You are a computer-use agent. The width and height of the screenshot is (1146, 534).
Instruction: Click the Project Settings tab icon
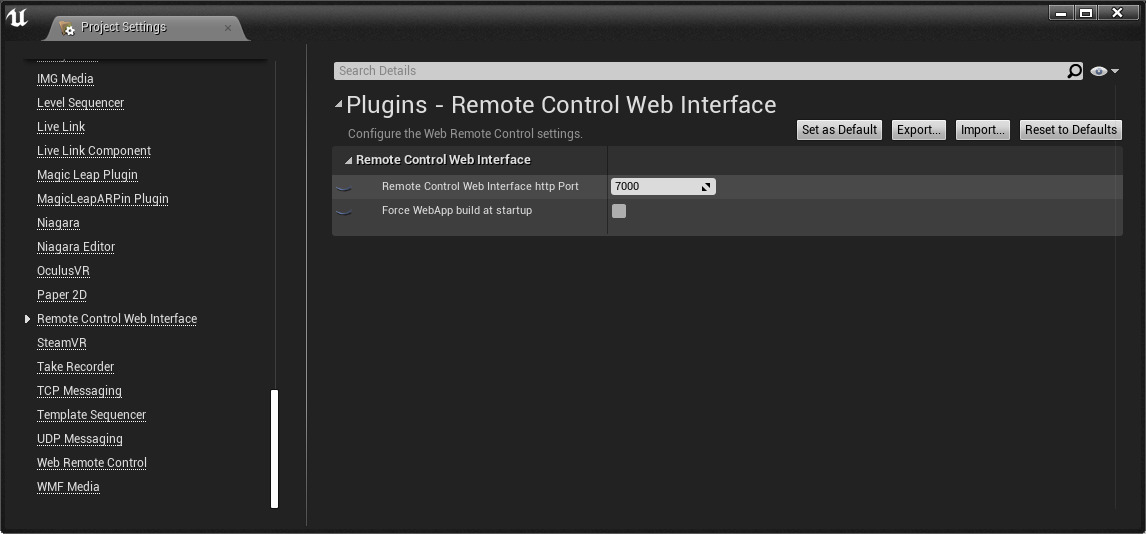click(x=67, y=28)
